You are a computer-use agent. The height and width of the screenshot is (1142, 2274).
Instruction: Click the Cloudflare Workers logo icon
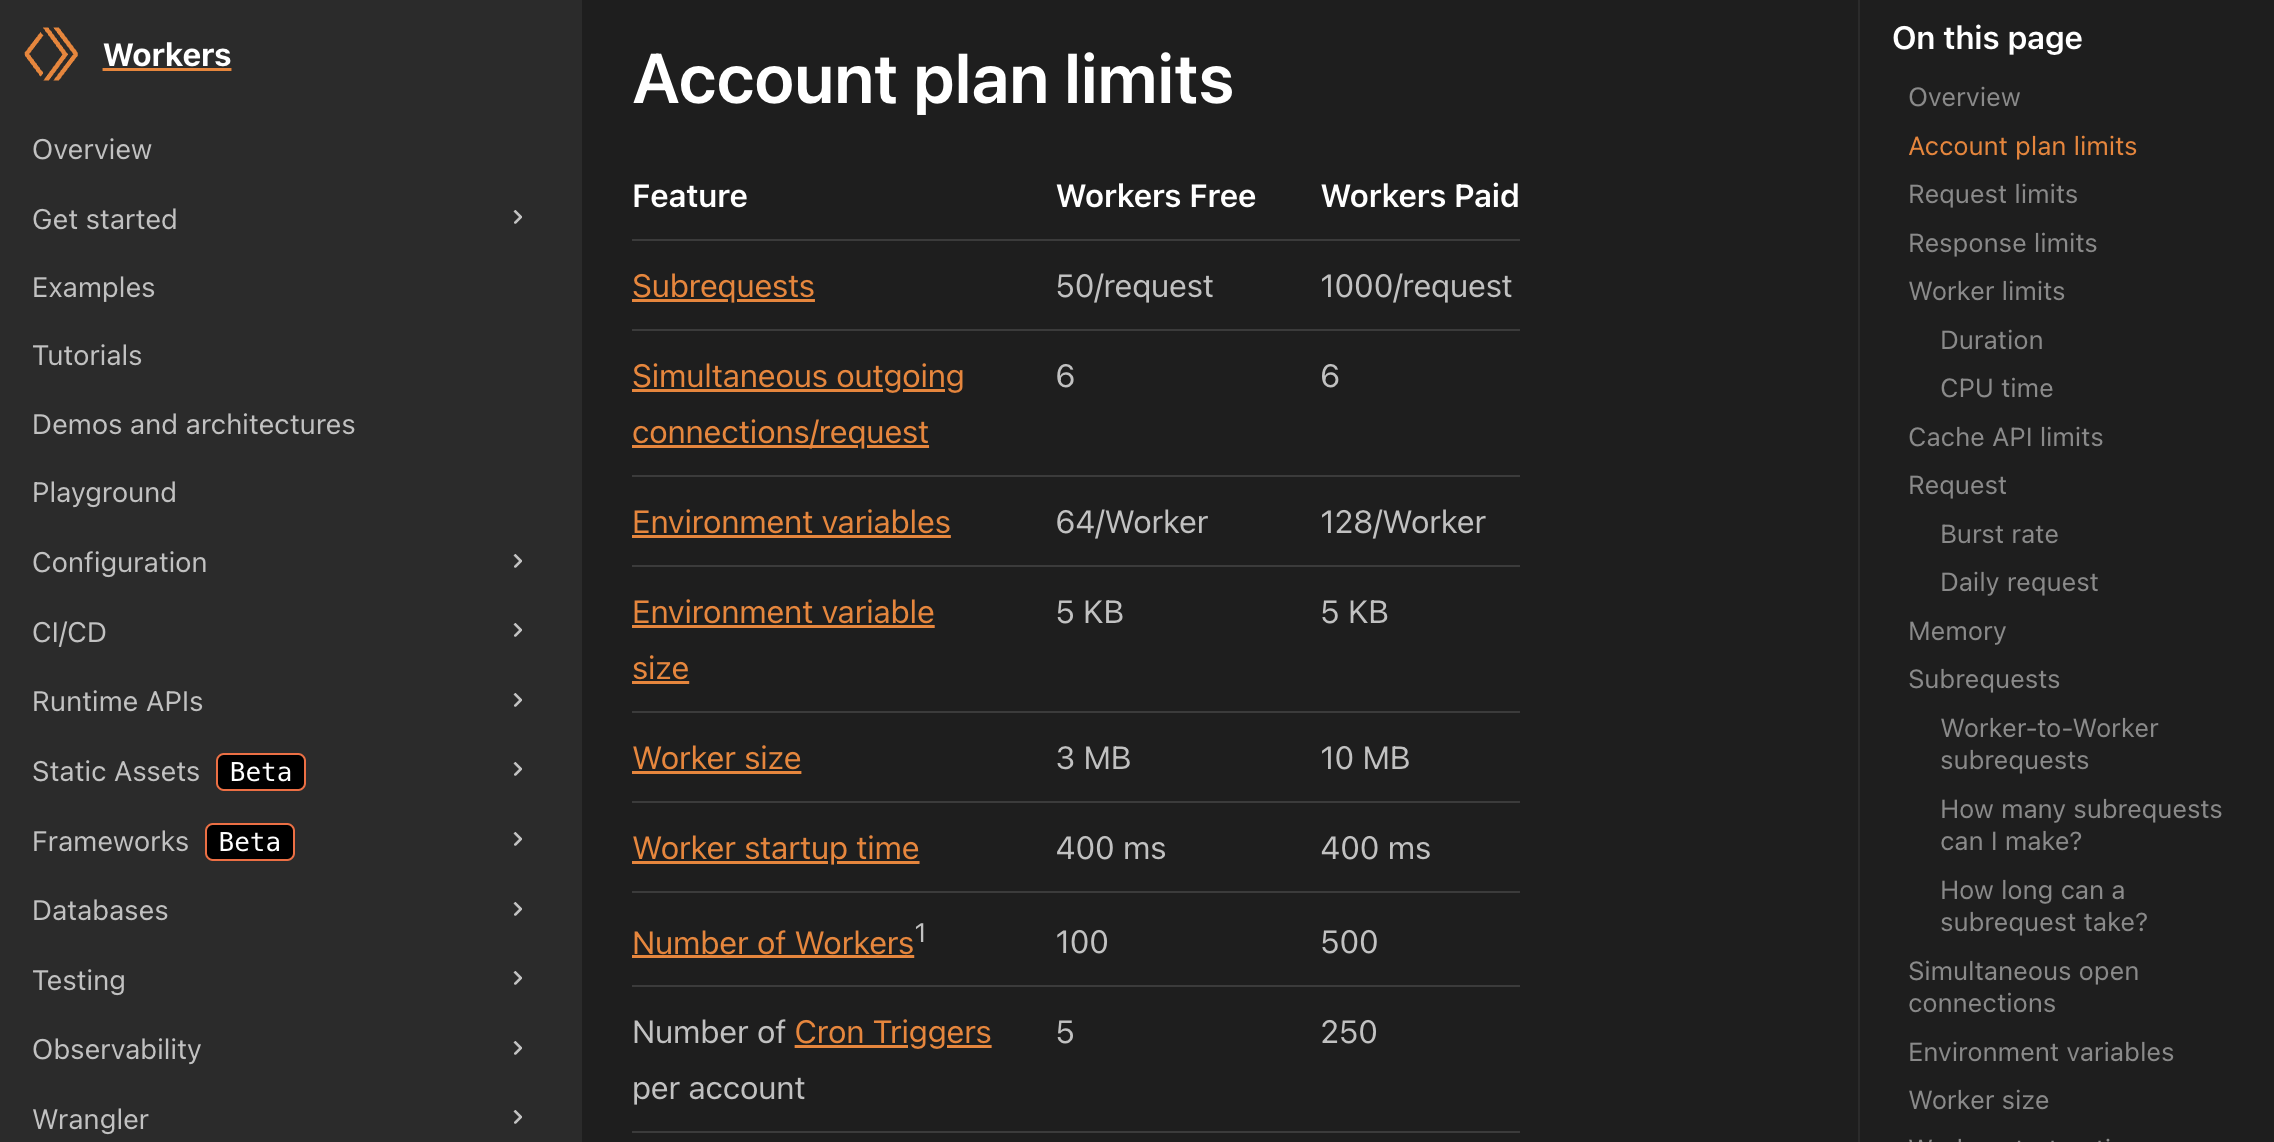(x=51, y=54)
